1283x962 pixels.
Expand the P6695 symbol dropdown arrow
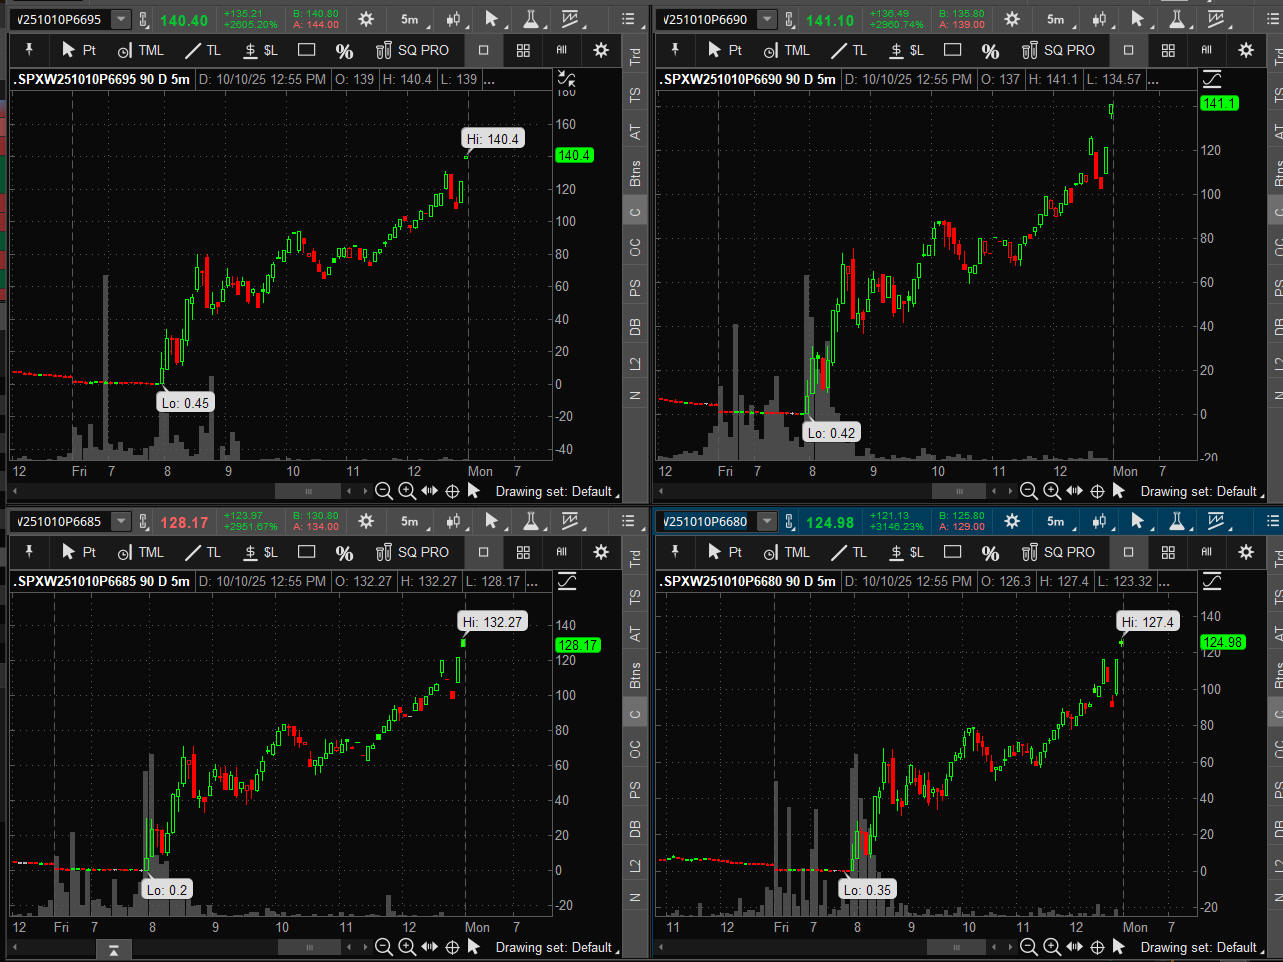click(121, 20)
